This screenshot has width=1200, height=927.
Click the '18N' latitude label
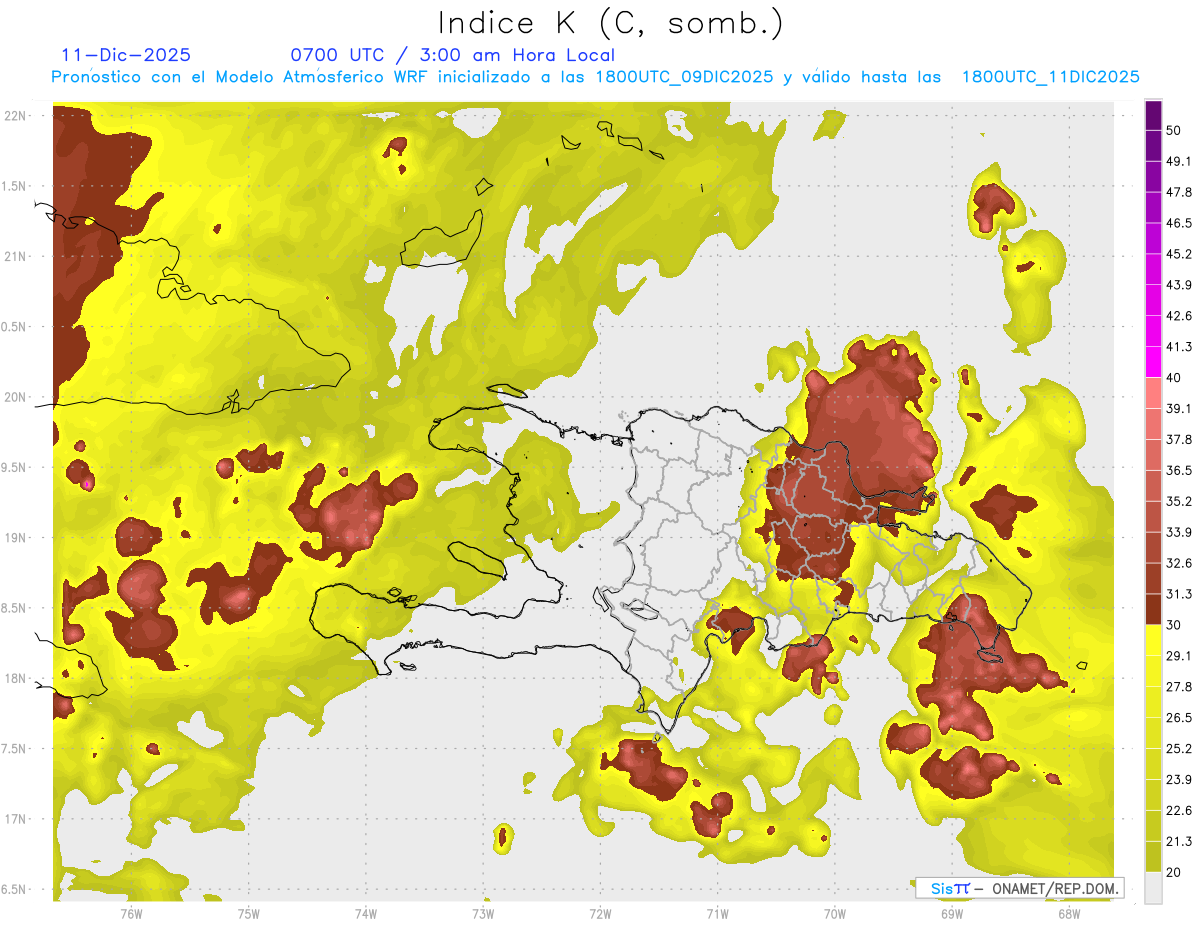point(16,678)
